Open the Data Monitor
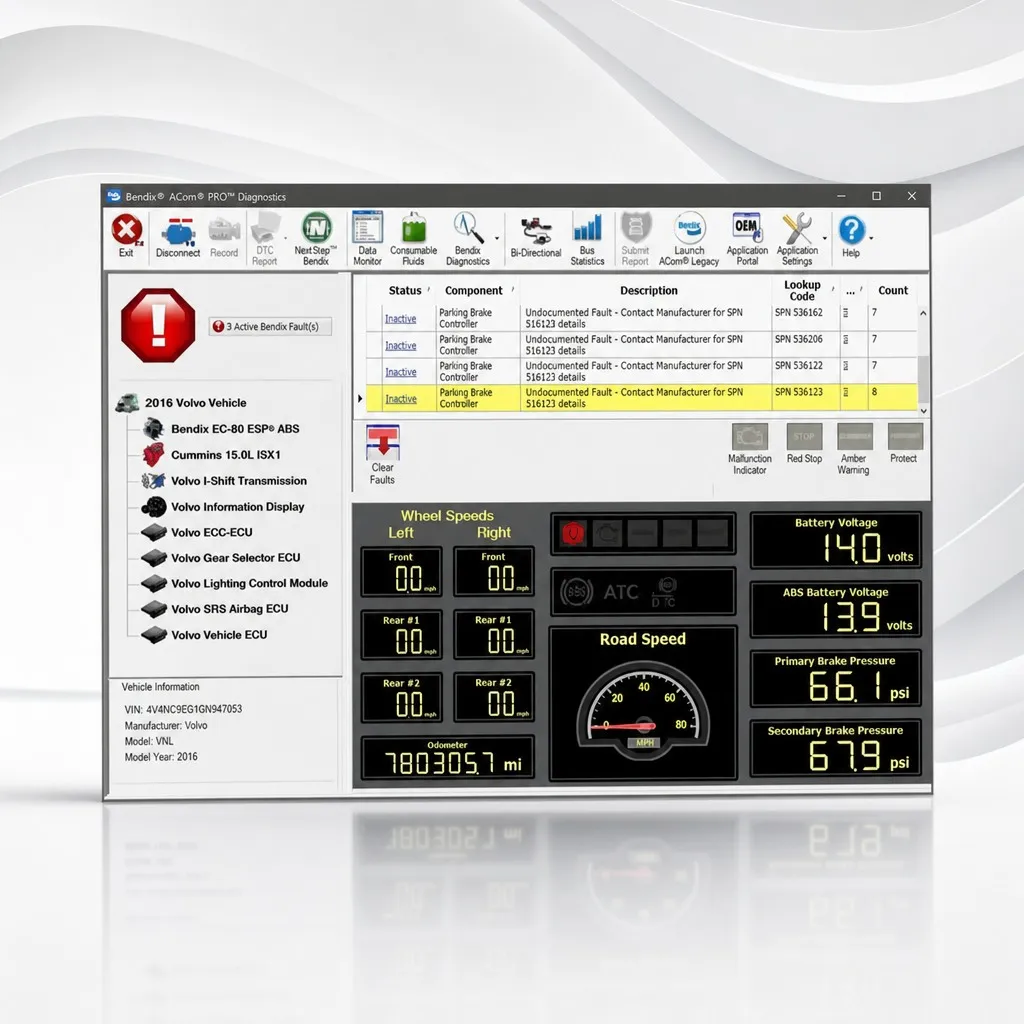The image size is (1024, 1024). tap(367, 238)
